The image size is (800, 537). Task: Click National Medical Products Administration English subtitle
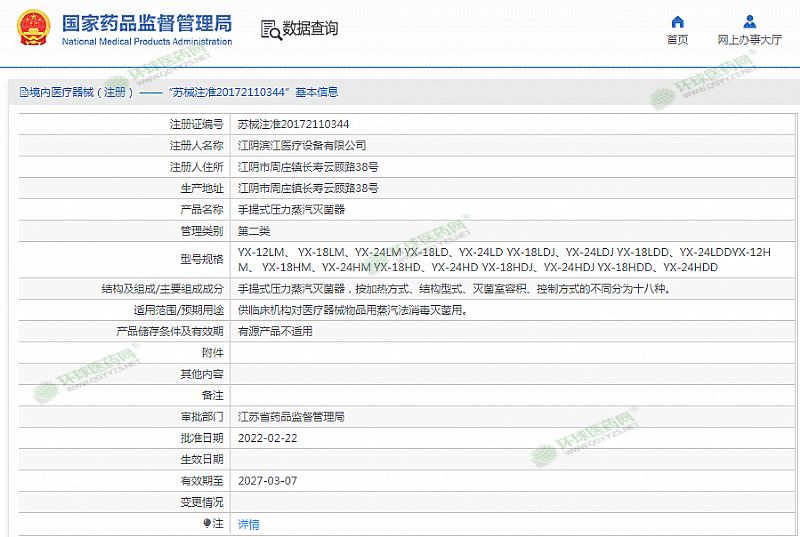coord(146,42)
